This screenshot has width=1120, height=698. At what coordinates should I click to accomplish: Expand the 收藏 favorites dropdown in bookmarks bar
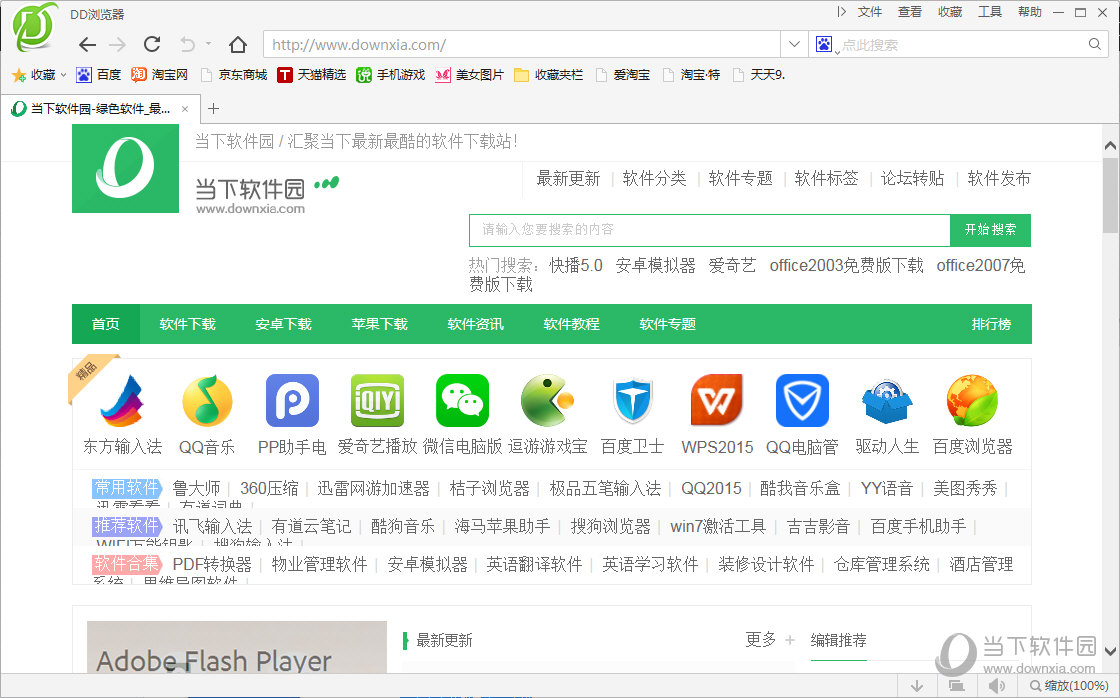coord(63,75)
